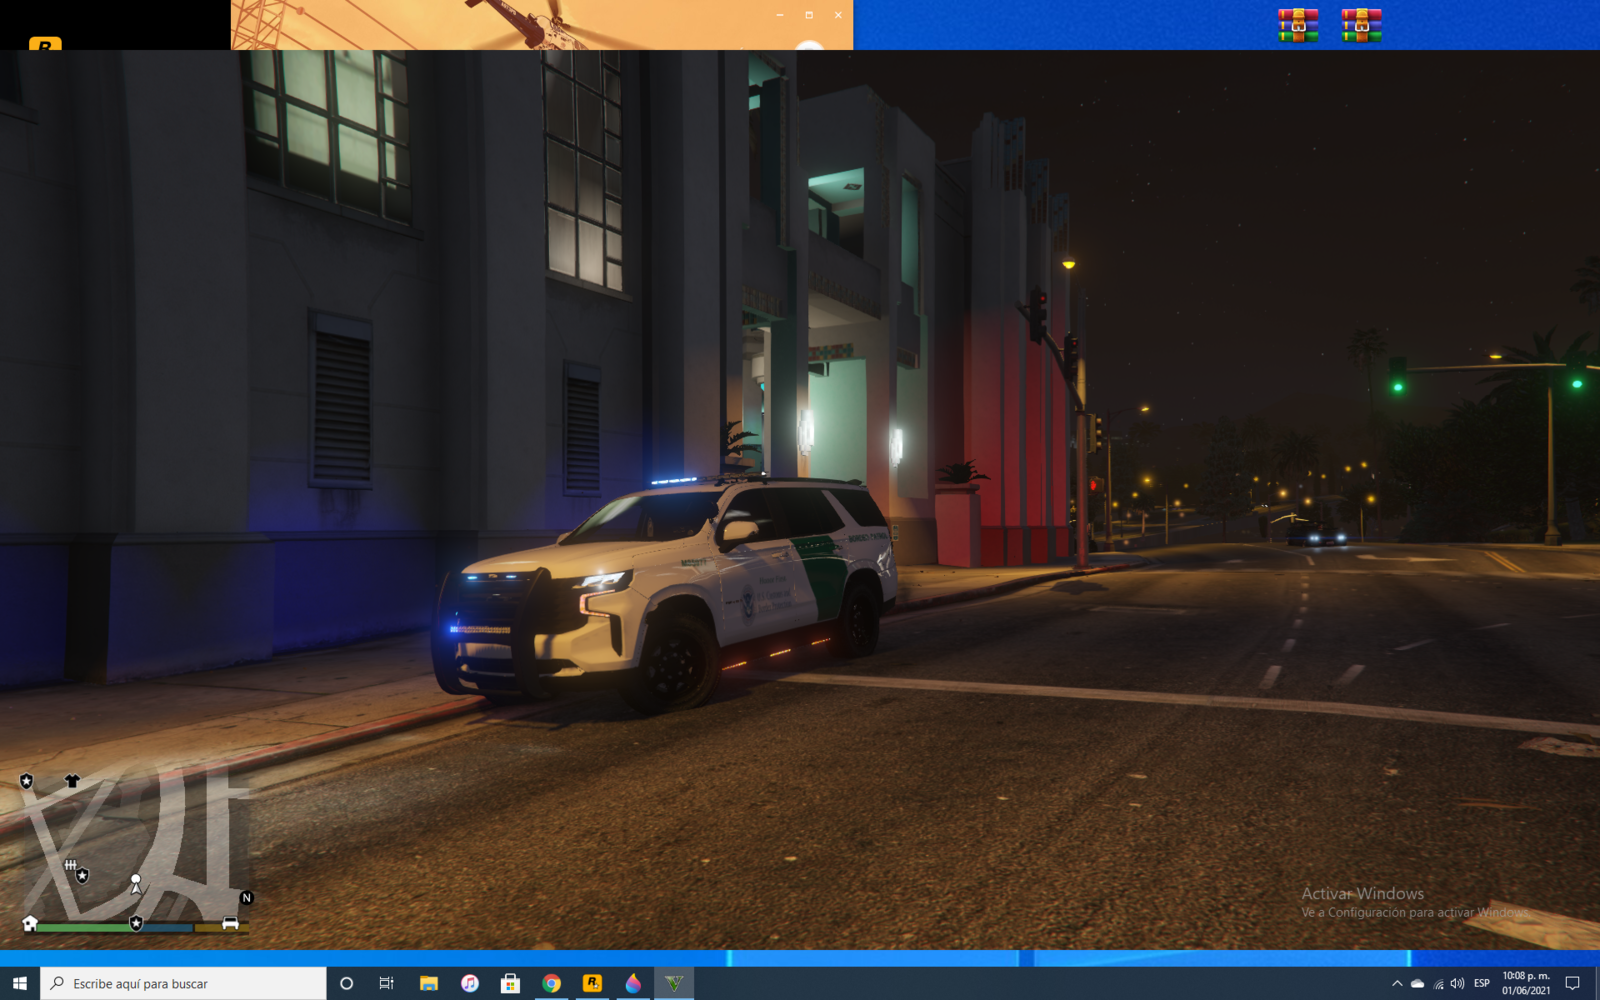This screenshot has height=1000, width=1600.
Task: Click the north compass marker on minimap
Action: [x=246, y=898]
